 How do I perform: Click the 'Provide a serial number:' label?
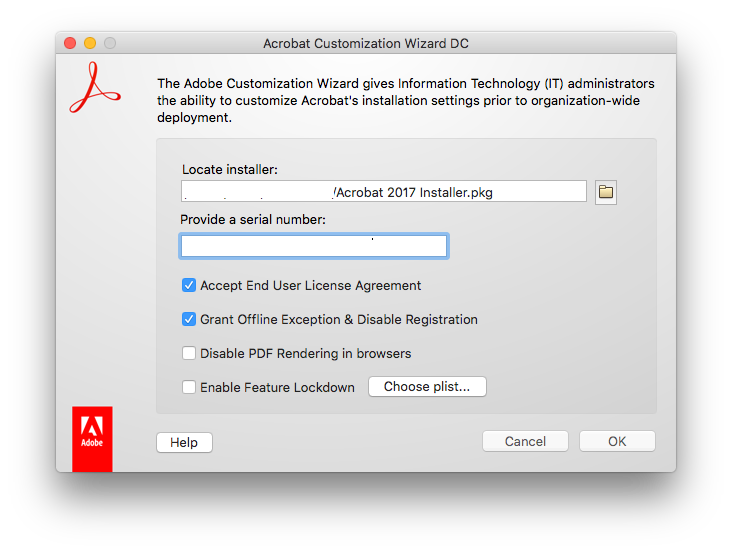253,219
